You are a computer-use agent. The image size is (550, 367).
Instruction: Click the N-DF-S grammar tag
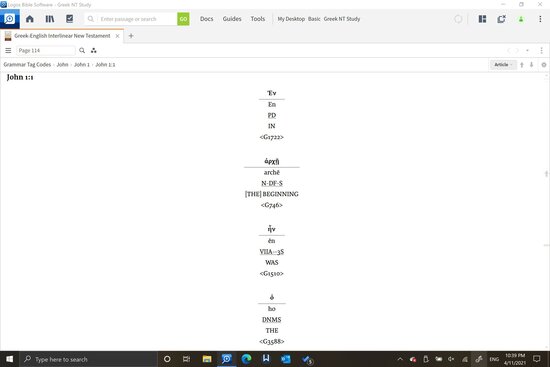click(272, 183)
